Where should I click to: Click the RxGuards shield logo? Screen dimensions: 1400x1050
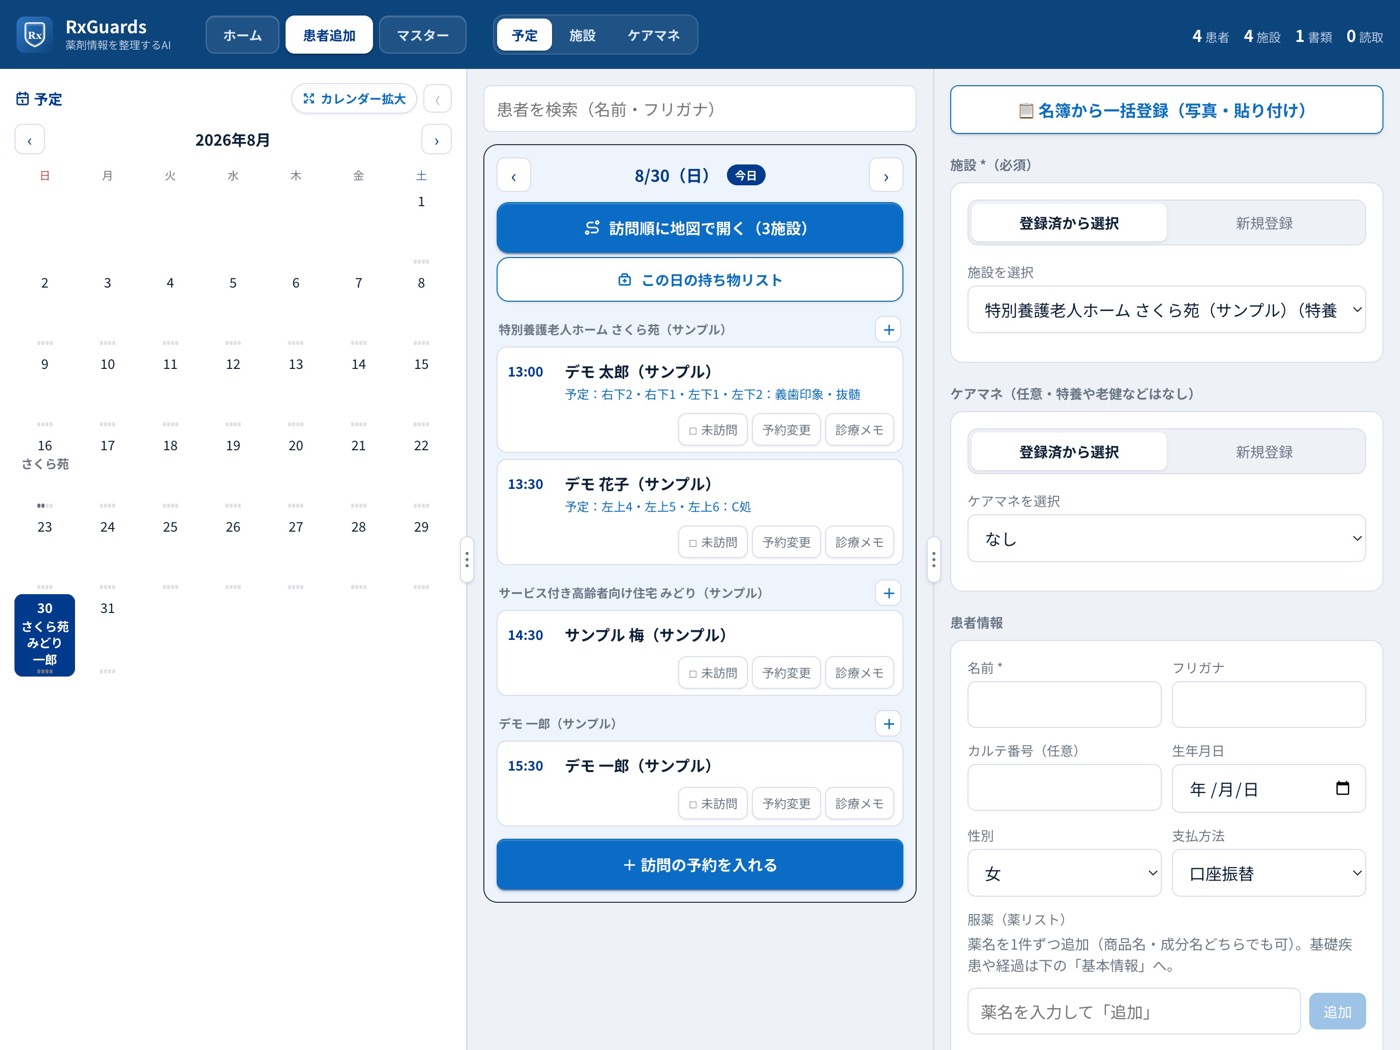[35, 35]
